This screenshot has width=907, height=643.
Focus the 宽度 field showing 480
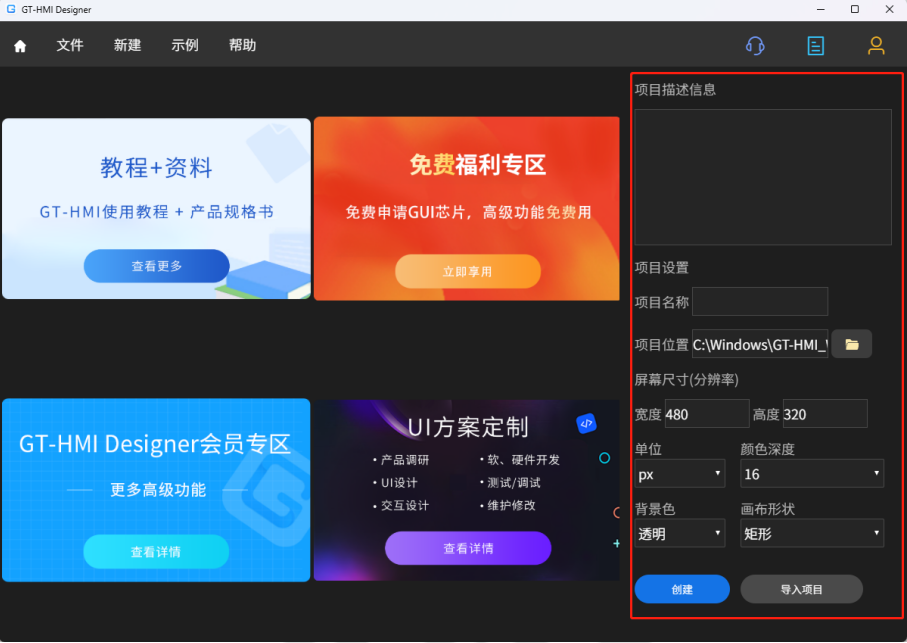click(x=707, y=413)
